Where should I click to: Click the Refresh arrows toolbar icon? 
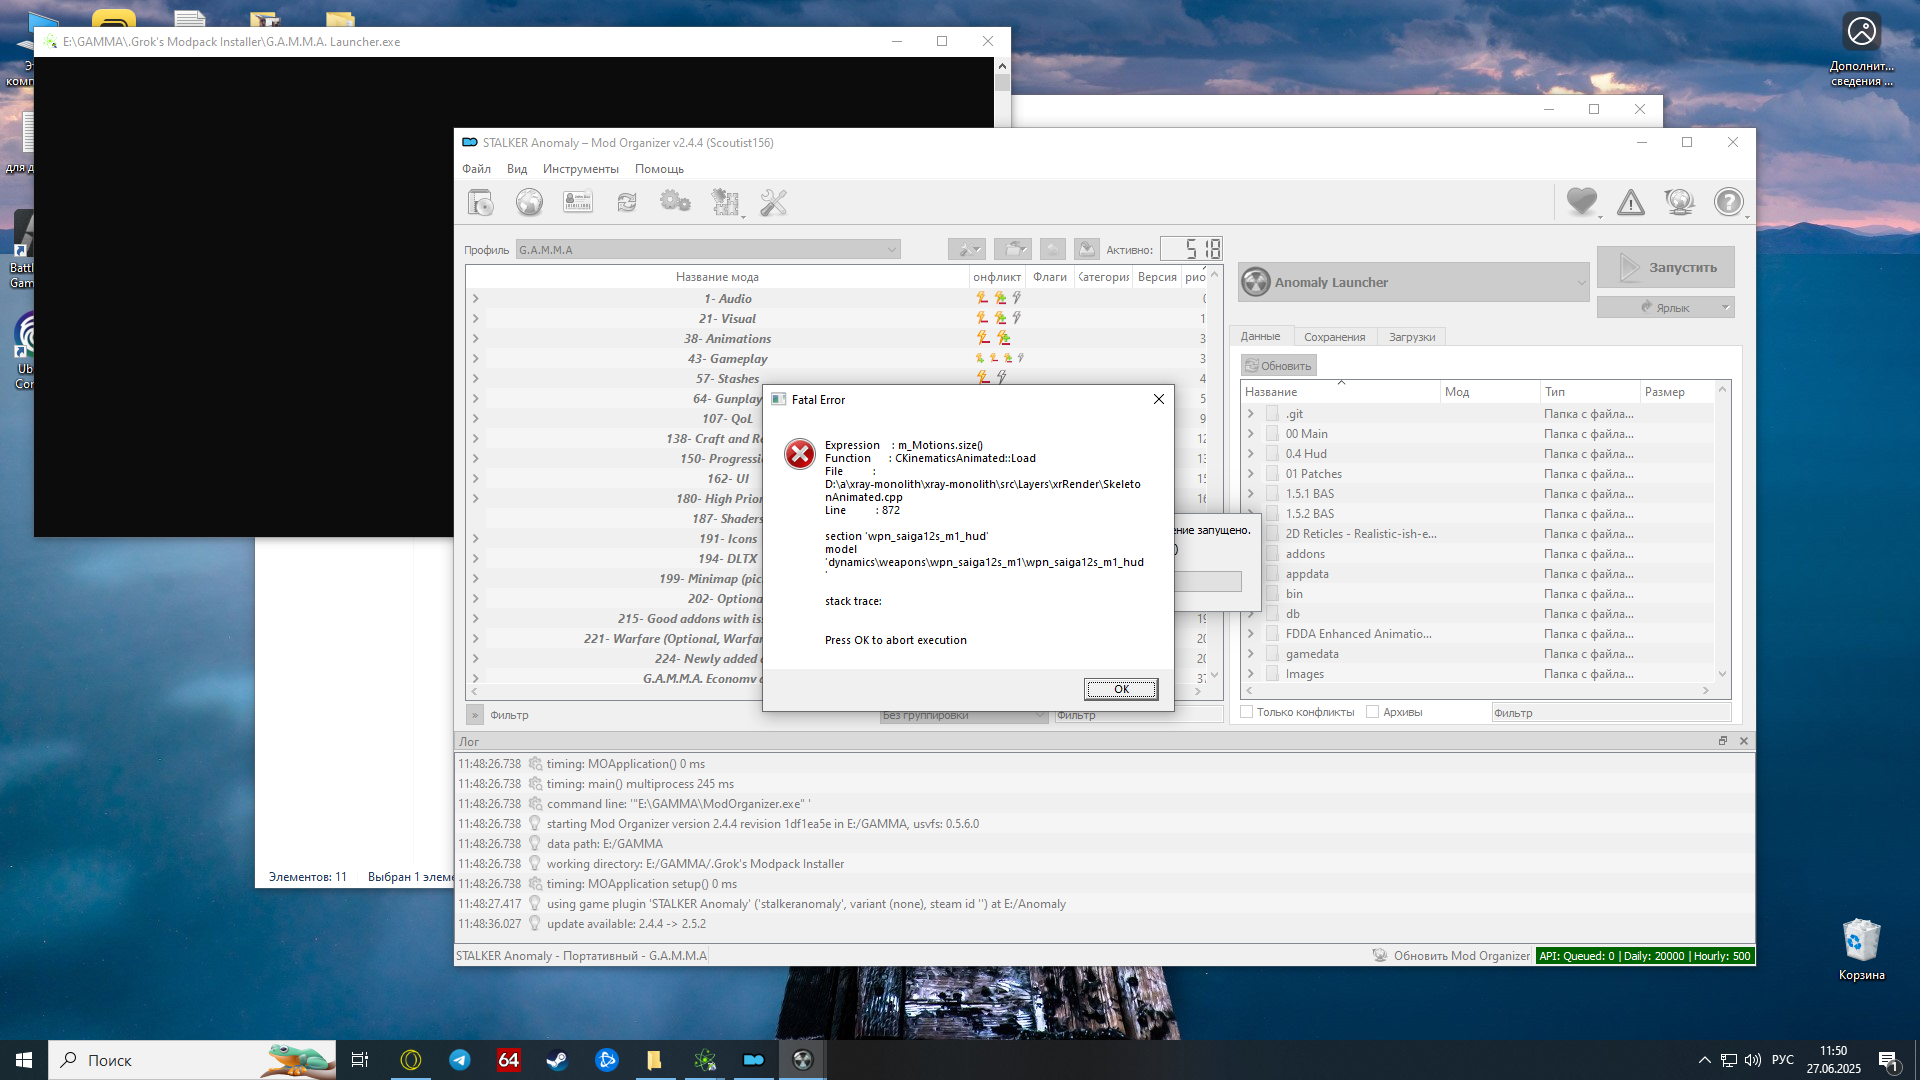tap(627, 203)
